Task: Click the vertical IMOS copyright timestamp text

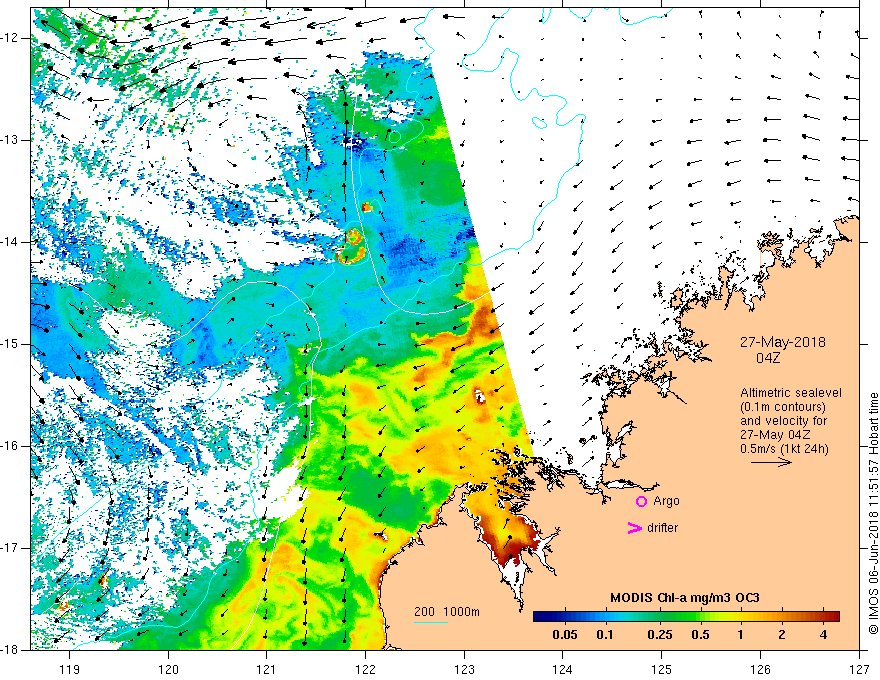Action: click(x=873, y=513)
